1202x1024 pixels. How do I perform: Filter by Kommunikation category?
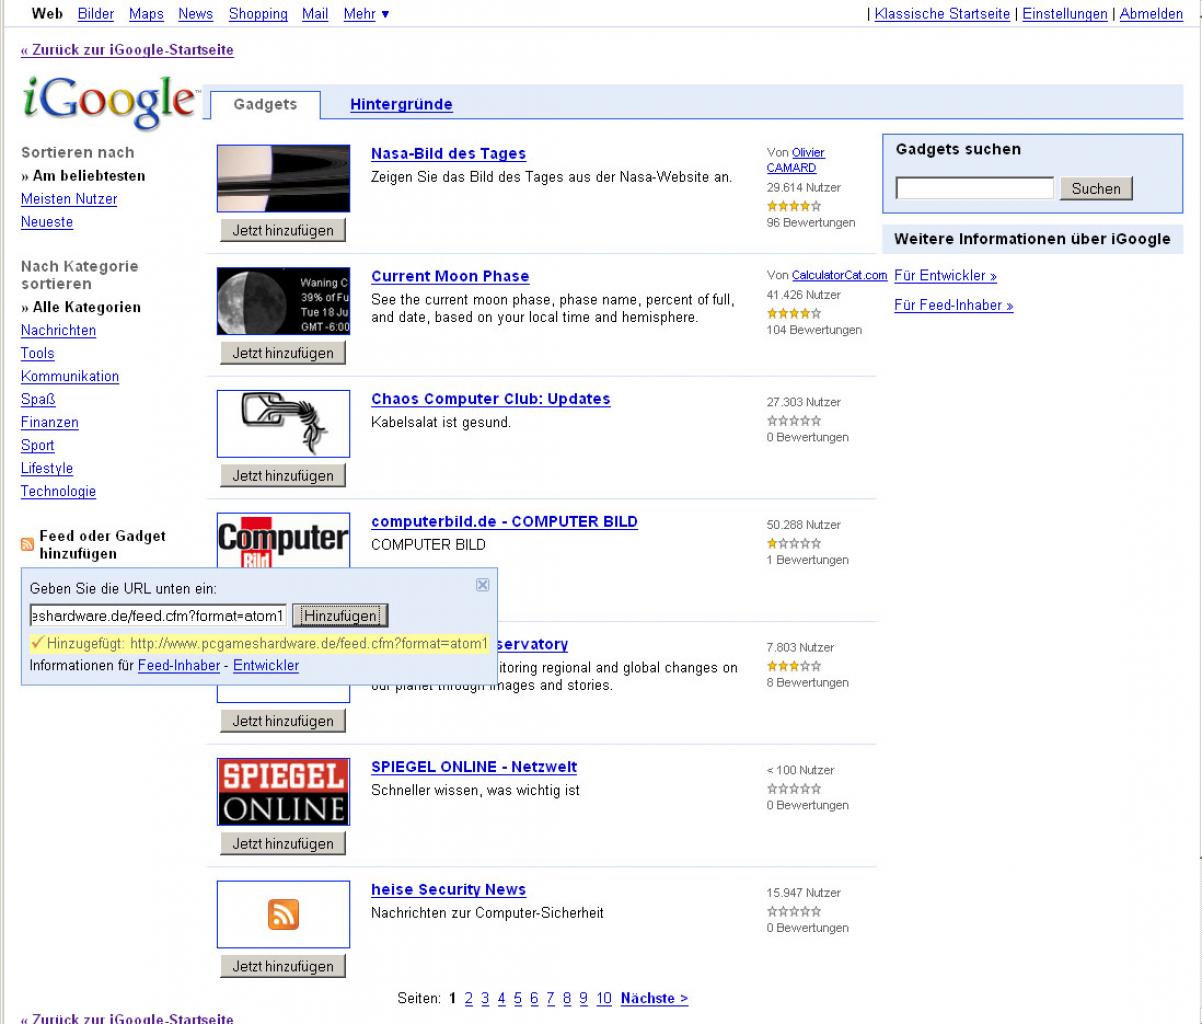coord(70,376)
